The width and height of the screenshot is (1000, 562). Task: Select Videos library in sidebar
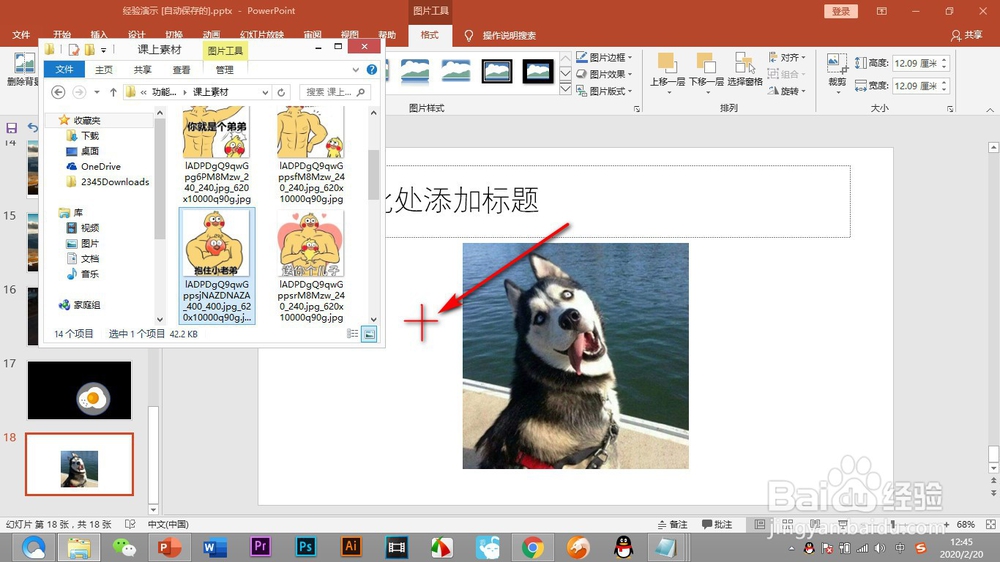[x=83, y=228]
